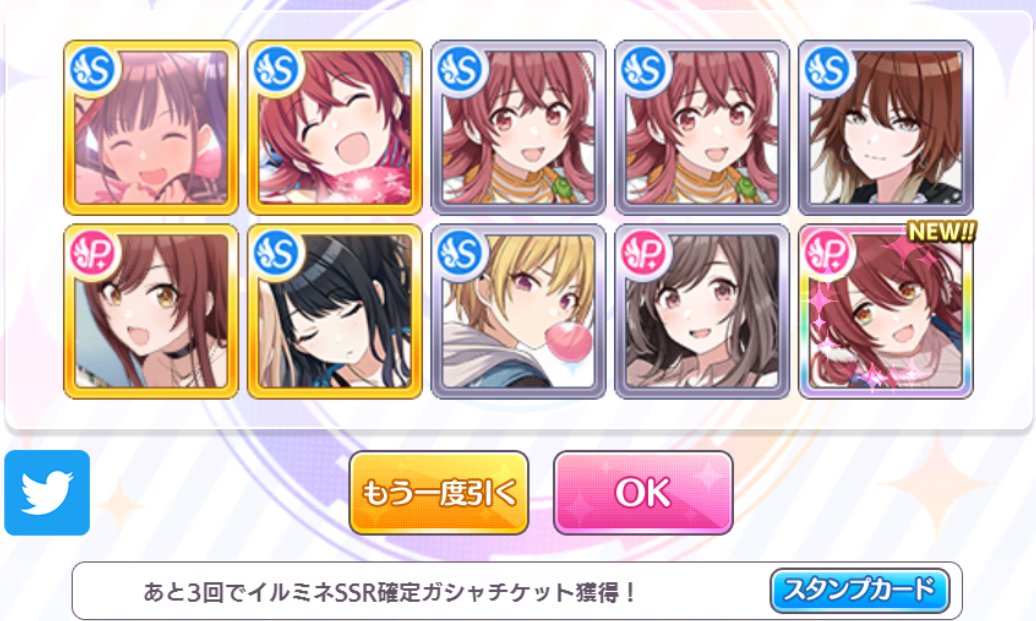Click the Twitter share icon
1036x621 pixels.
click(47, 493)
